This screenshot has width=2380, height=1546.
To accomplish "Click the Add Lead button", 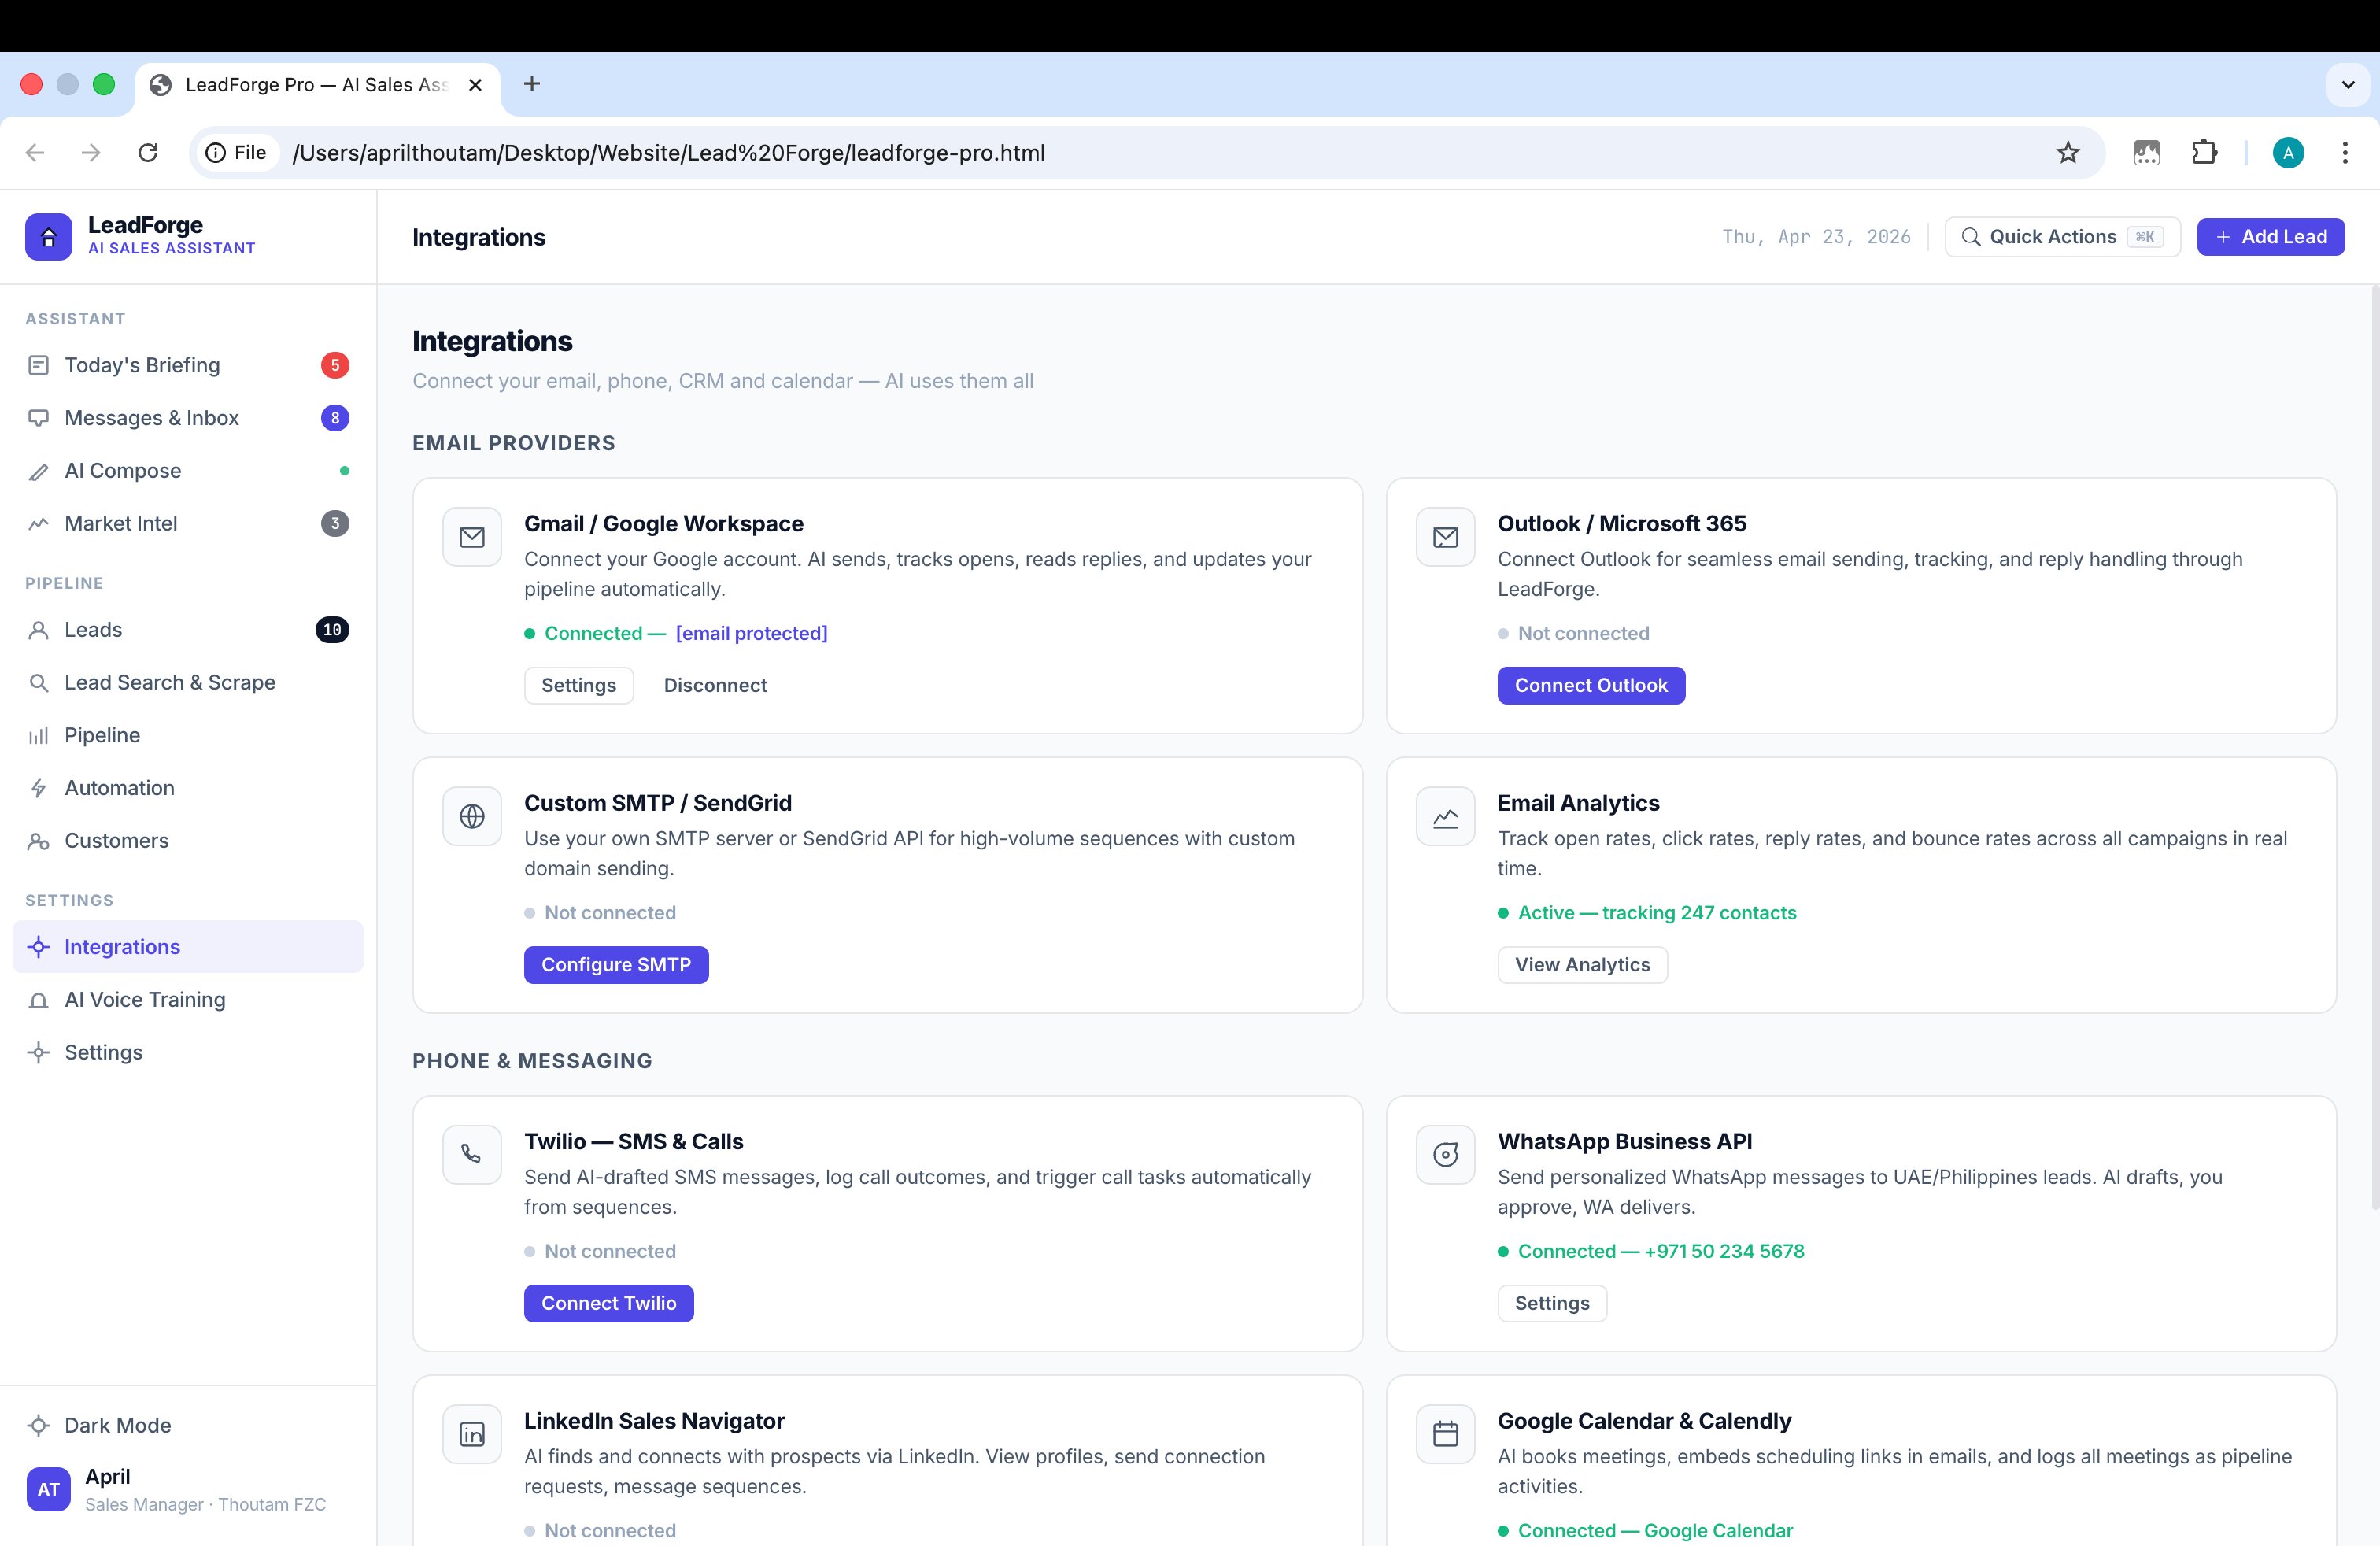I will (2271, 237).
